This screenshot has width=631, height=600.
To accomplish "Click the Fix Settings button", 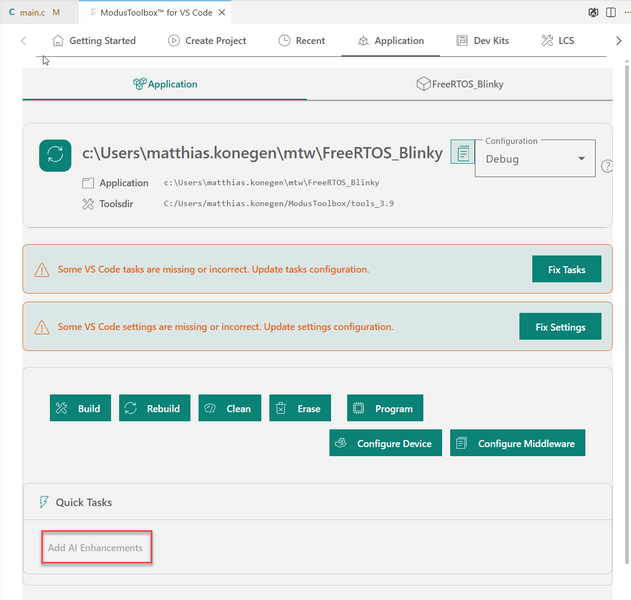I will coord(560,327).
